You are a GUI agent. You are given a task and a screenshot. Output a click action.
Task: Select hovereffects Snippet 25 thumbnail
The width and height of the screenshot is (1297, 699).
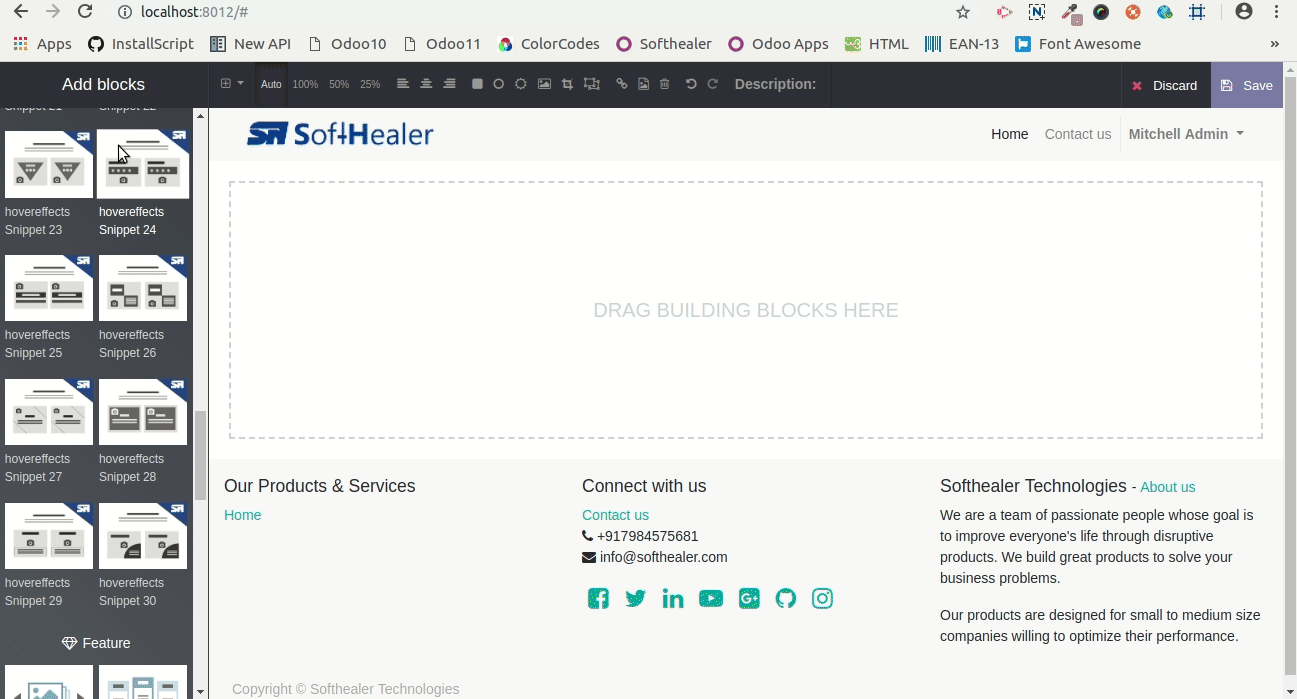pyautogui.click(x=49, y=288)
